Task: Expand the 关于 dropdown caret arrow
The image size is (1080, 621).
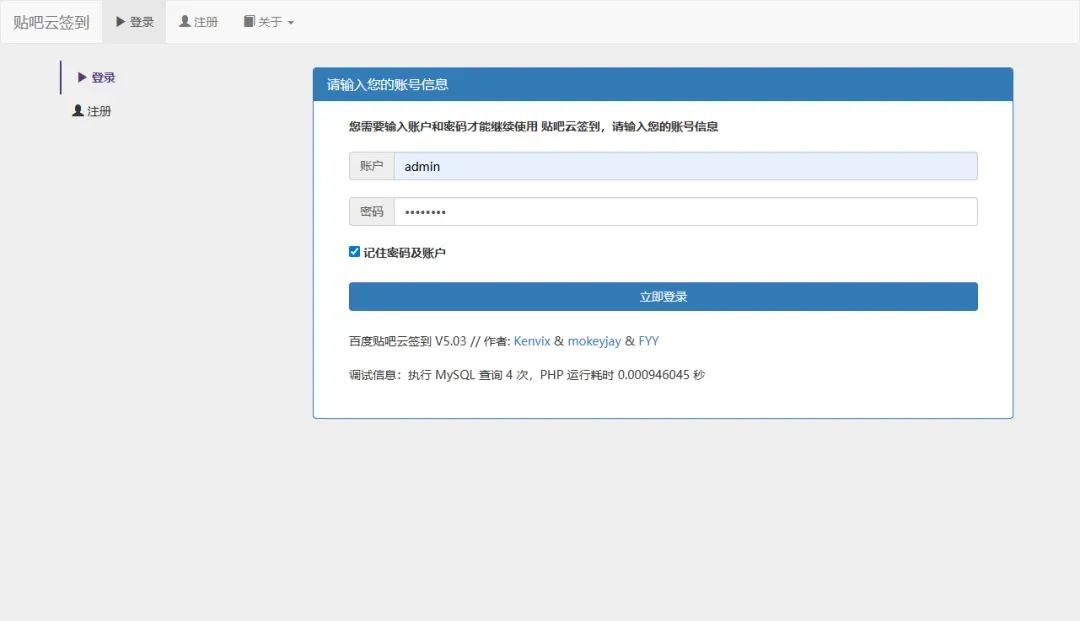Action: pyautogui.click(x=291, y=23)
